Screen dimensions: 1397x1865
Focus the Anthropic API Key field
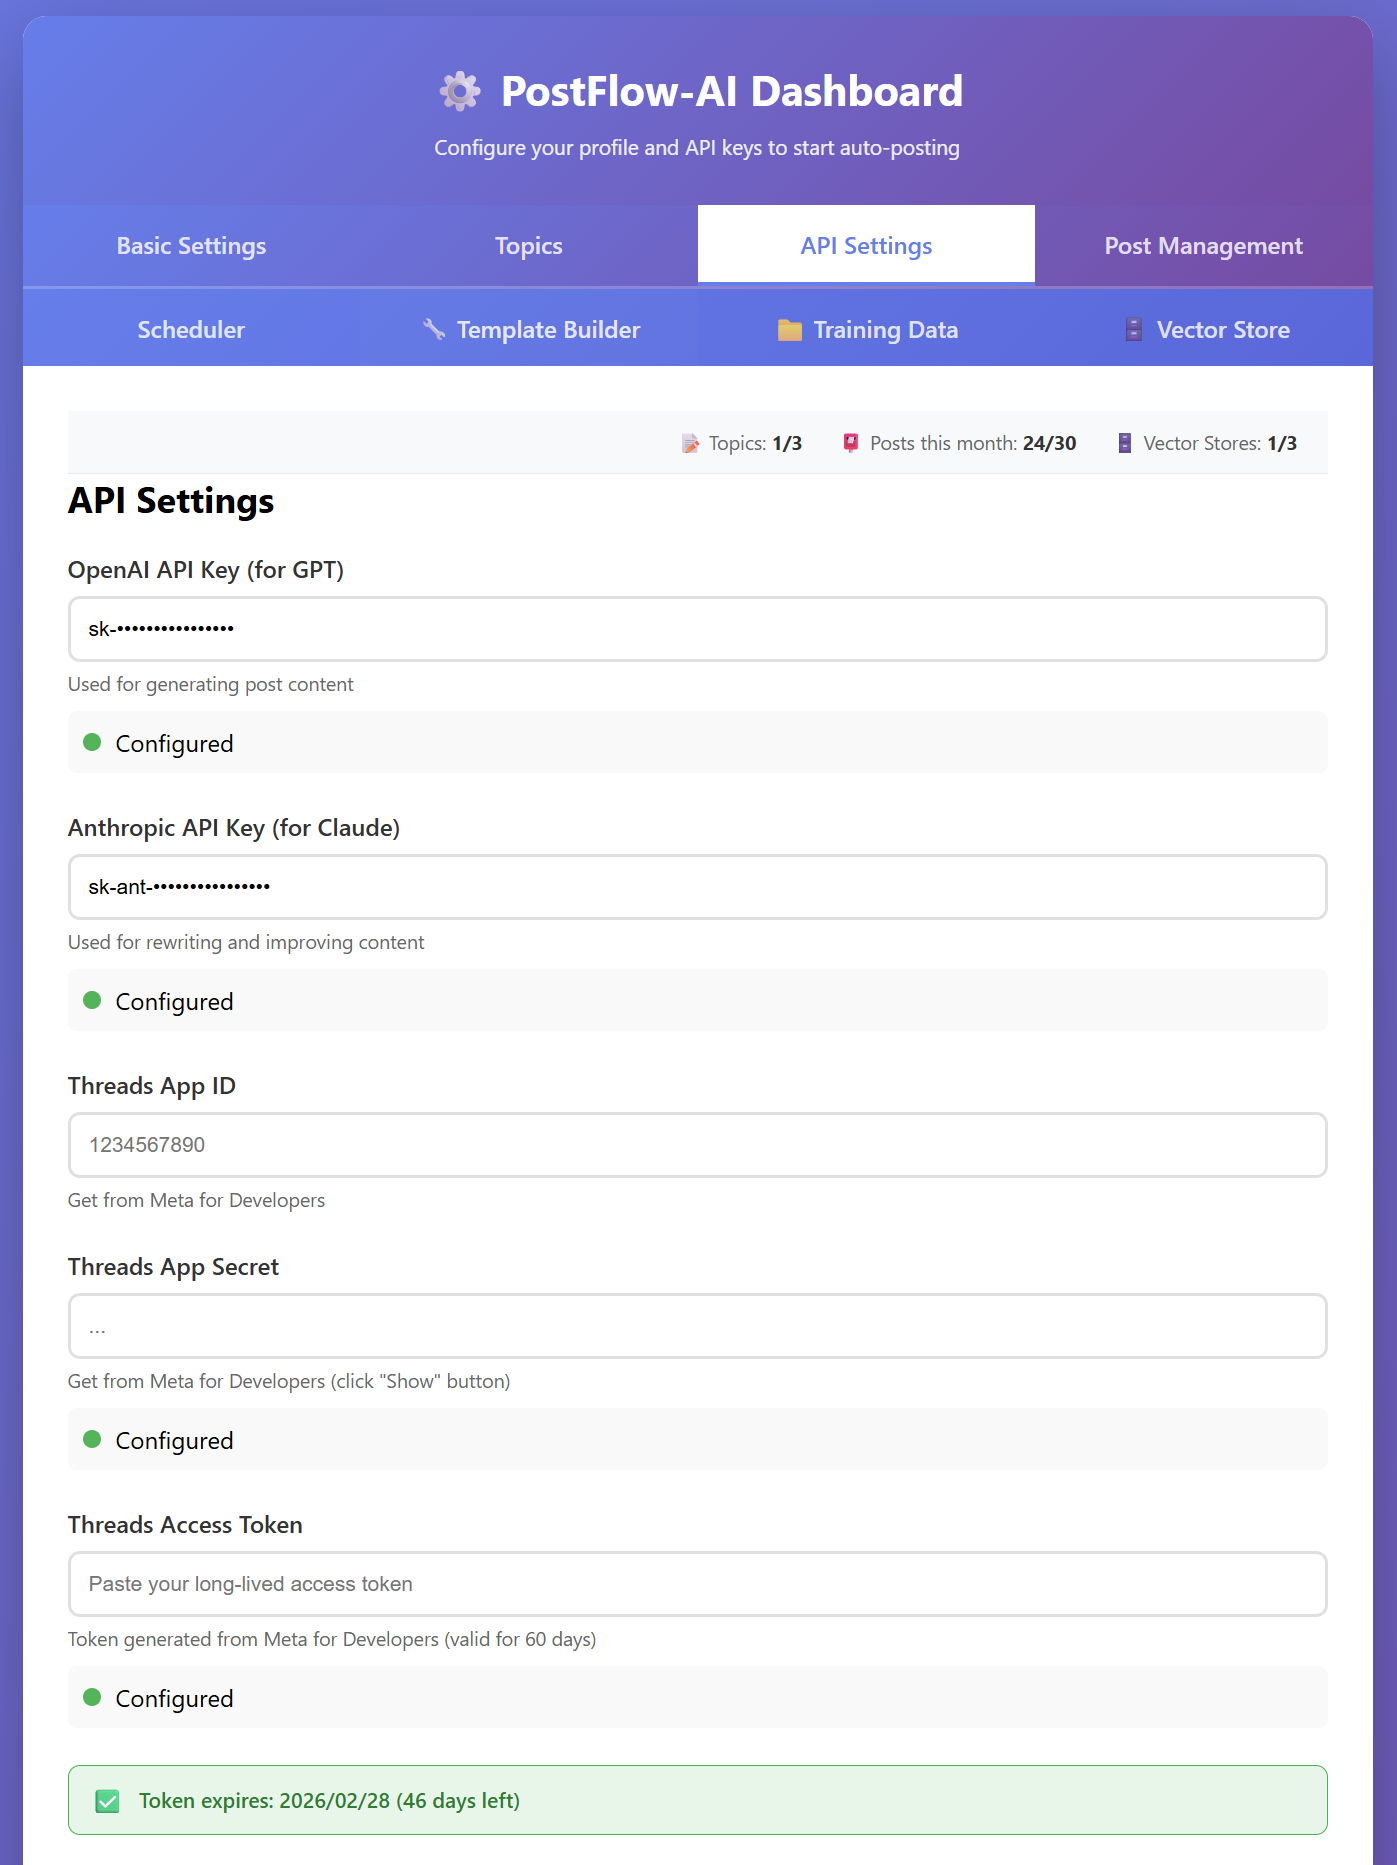coord(698,887)
